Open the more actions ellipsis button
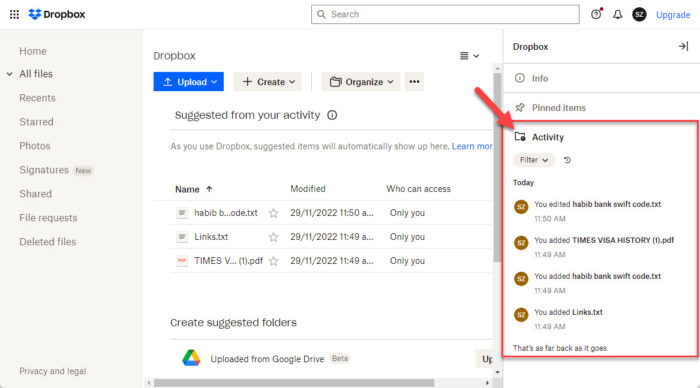 [x=414, y=82]
